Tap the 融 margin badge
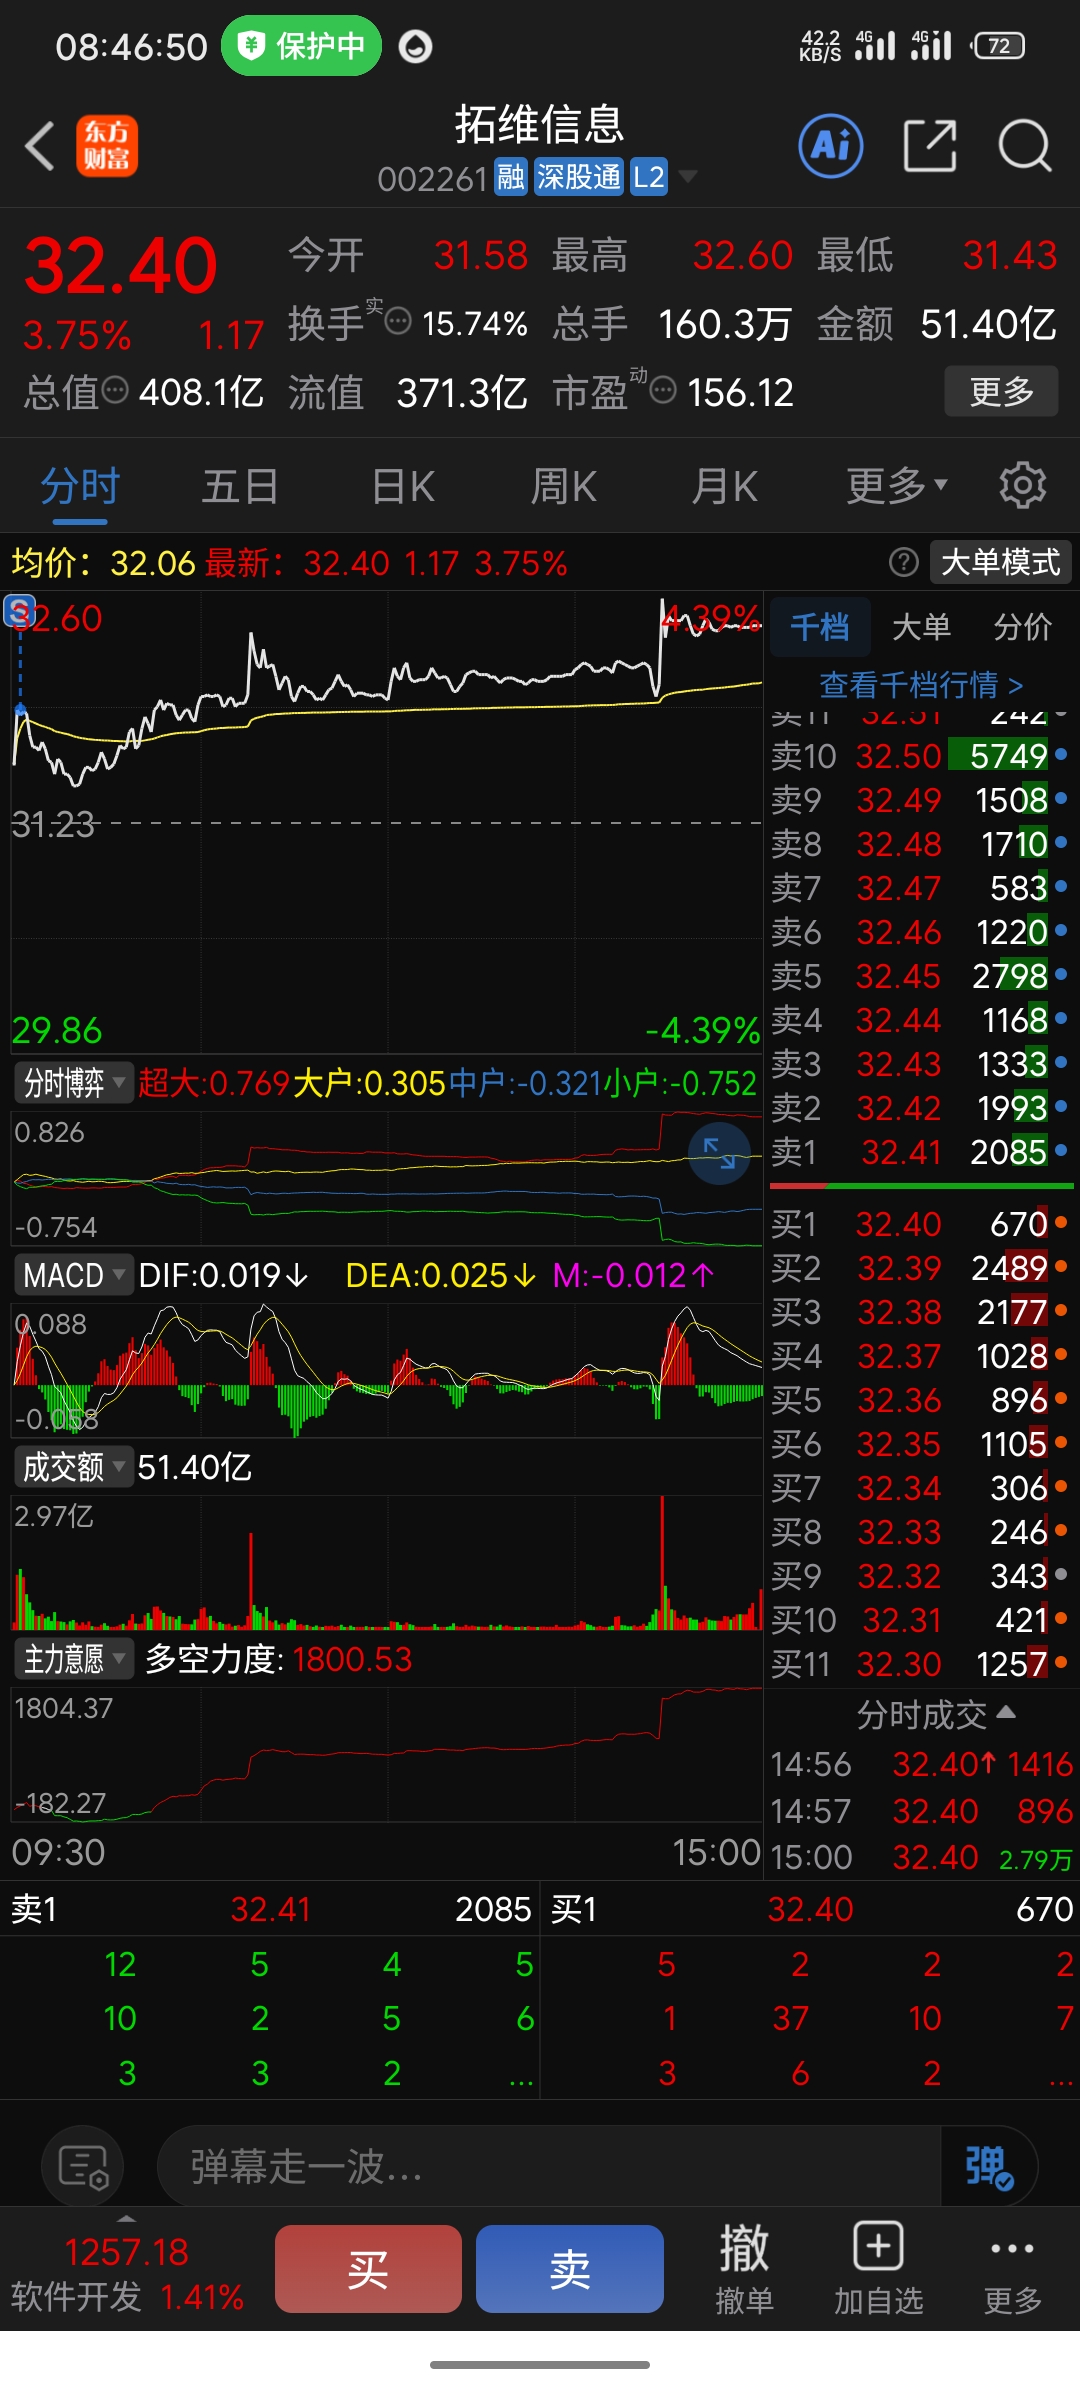Screen dimensions: 1080x2400 pyautogui.click(x=511, y=178)
